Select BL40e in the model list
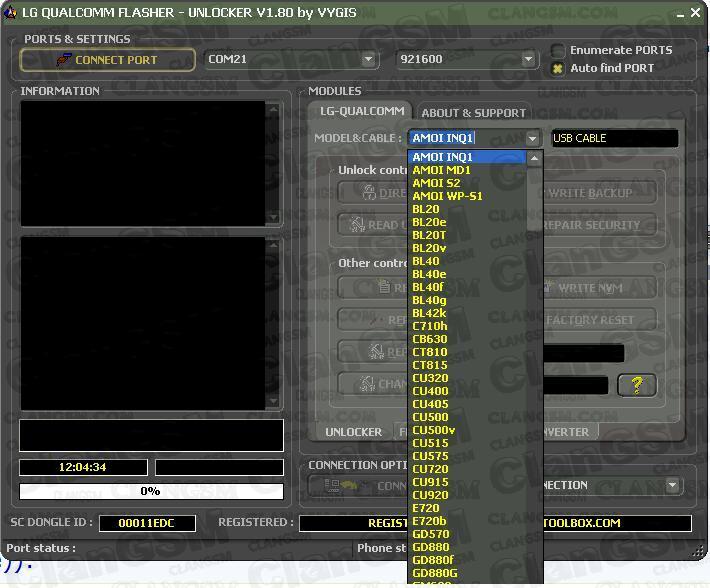Screen dimensions: 710x588 click(467, 274)
